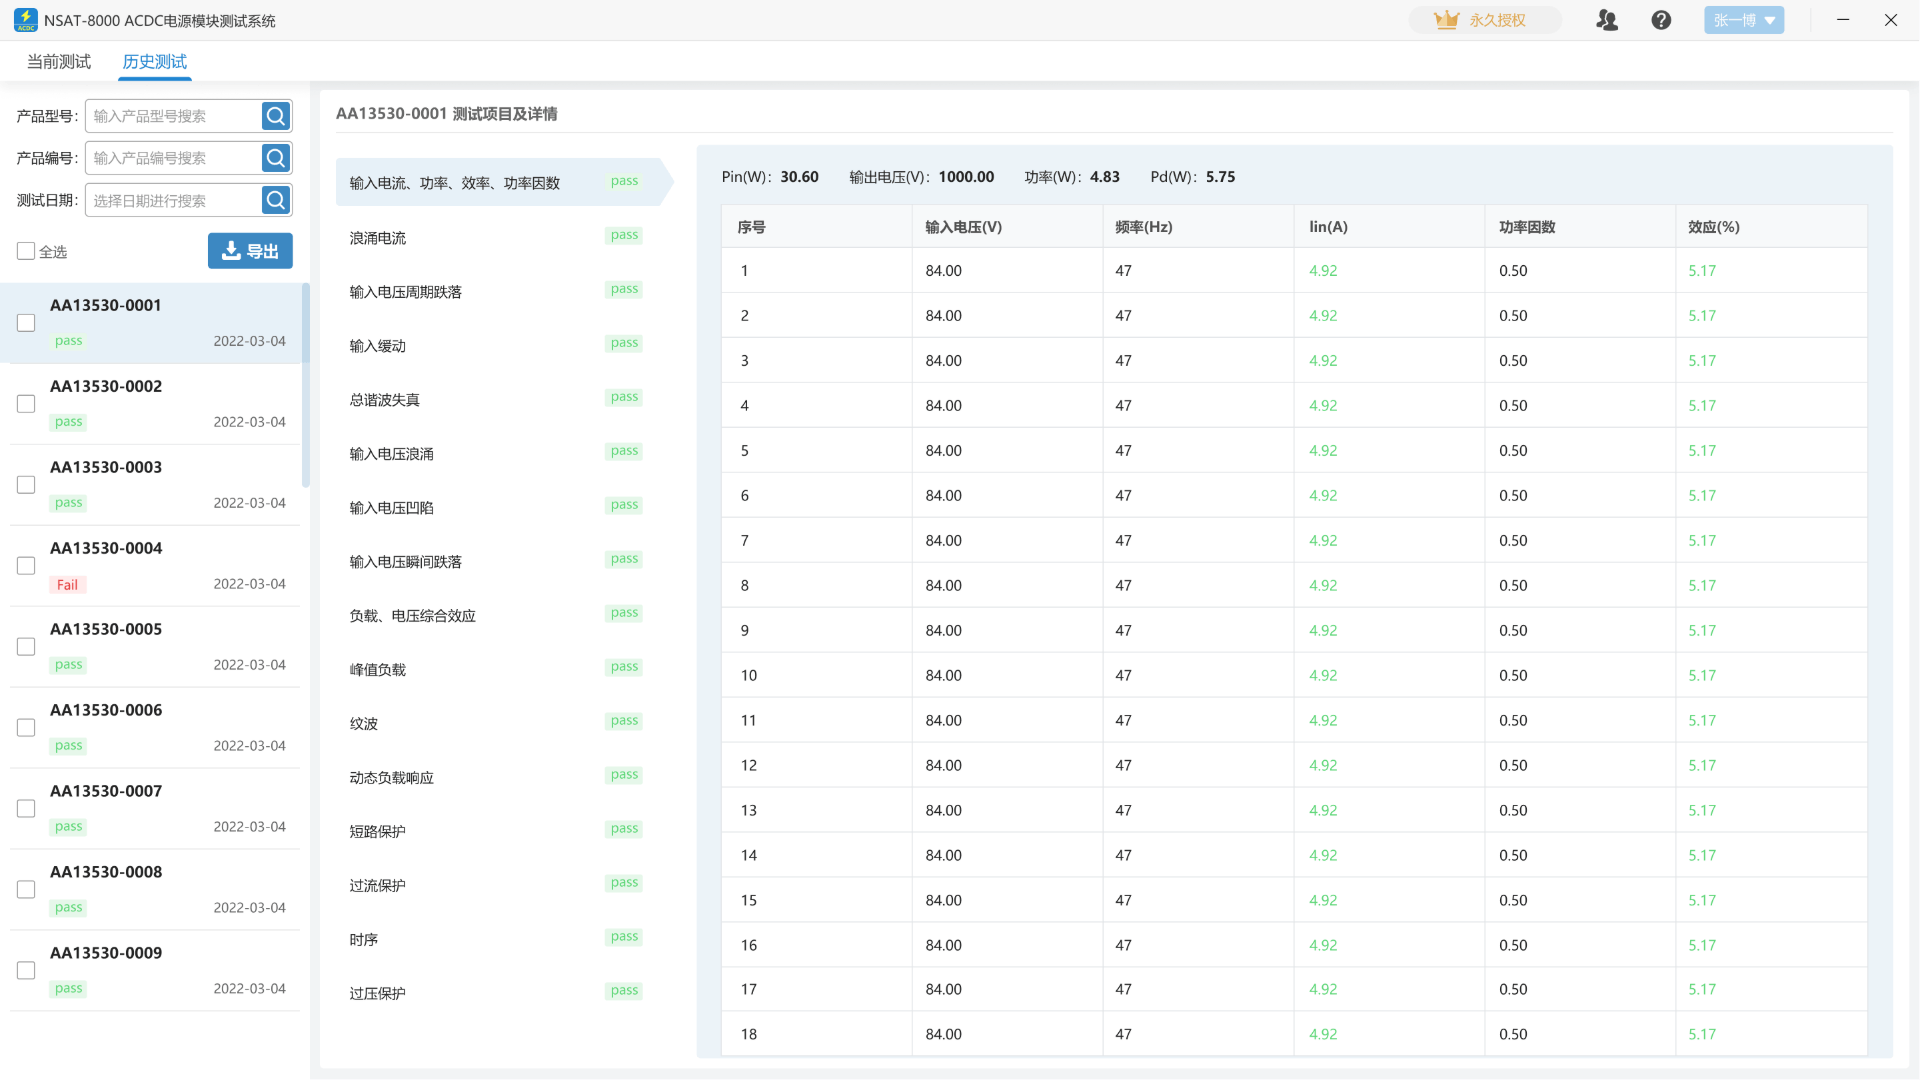Toggle the 全选 select-all checkbox

26,251
